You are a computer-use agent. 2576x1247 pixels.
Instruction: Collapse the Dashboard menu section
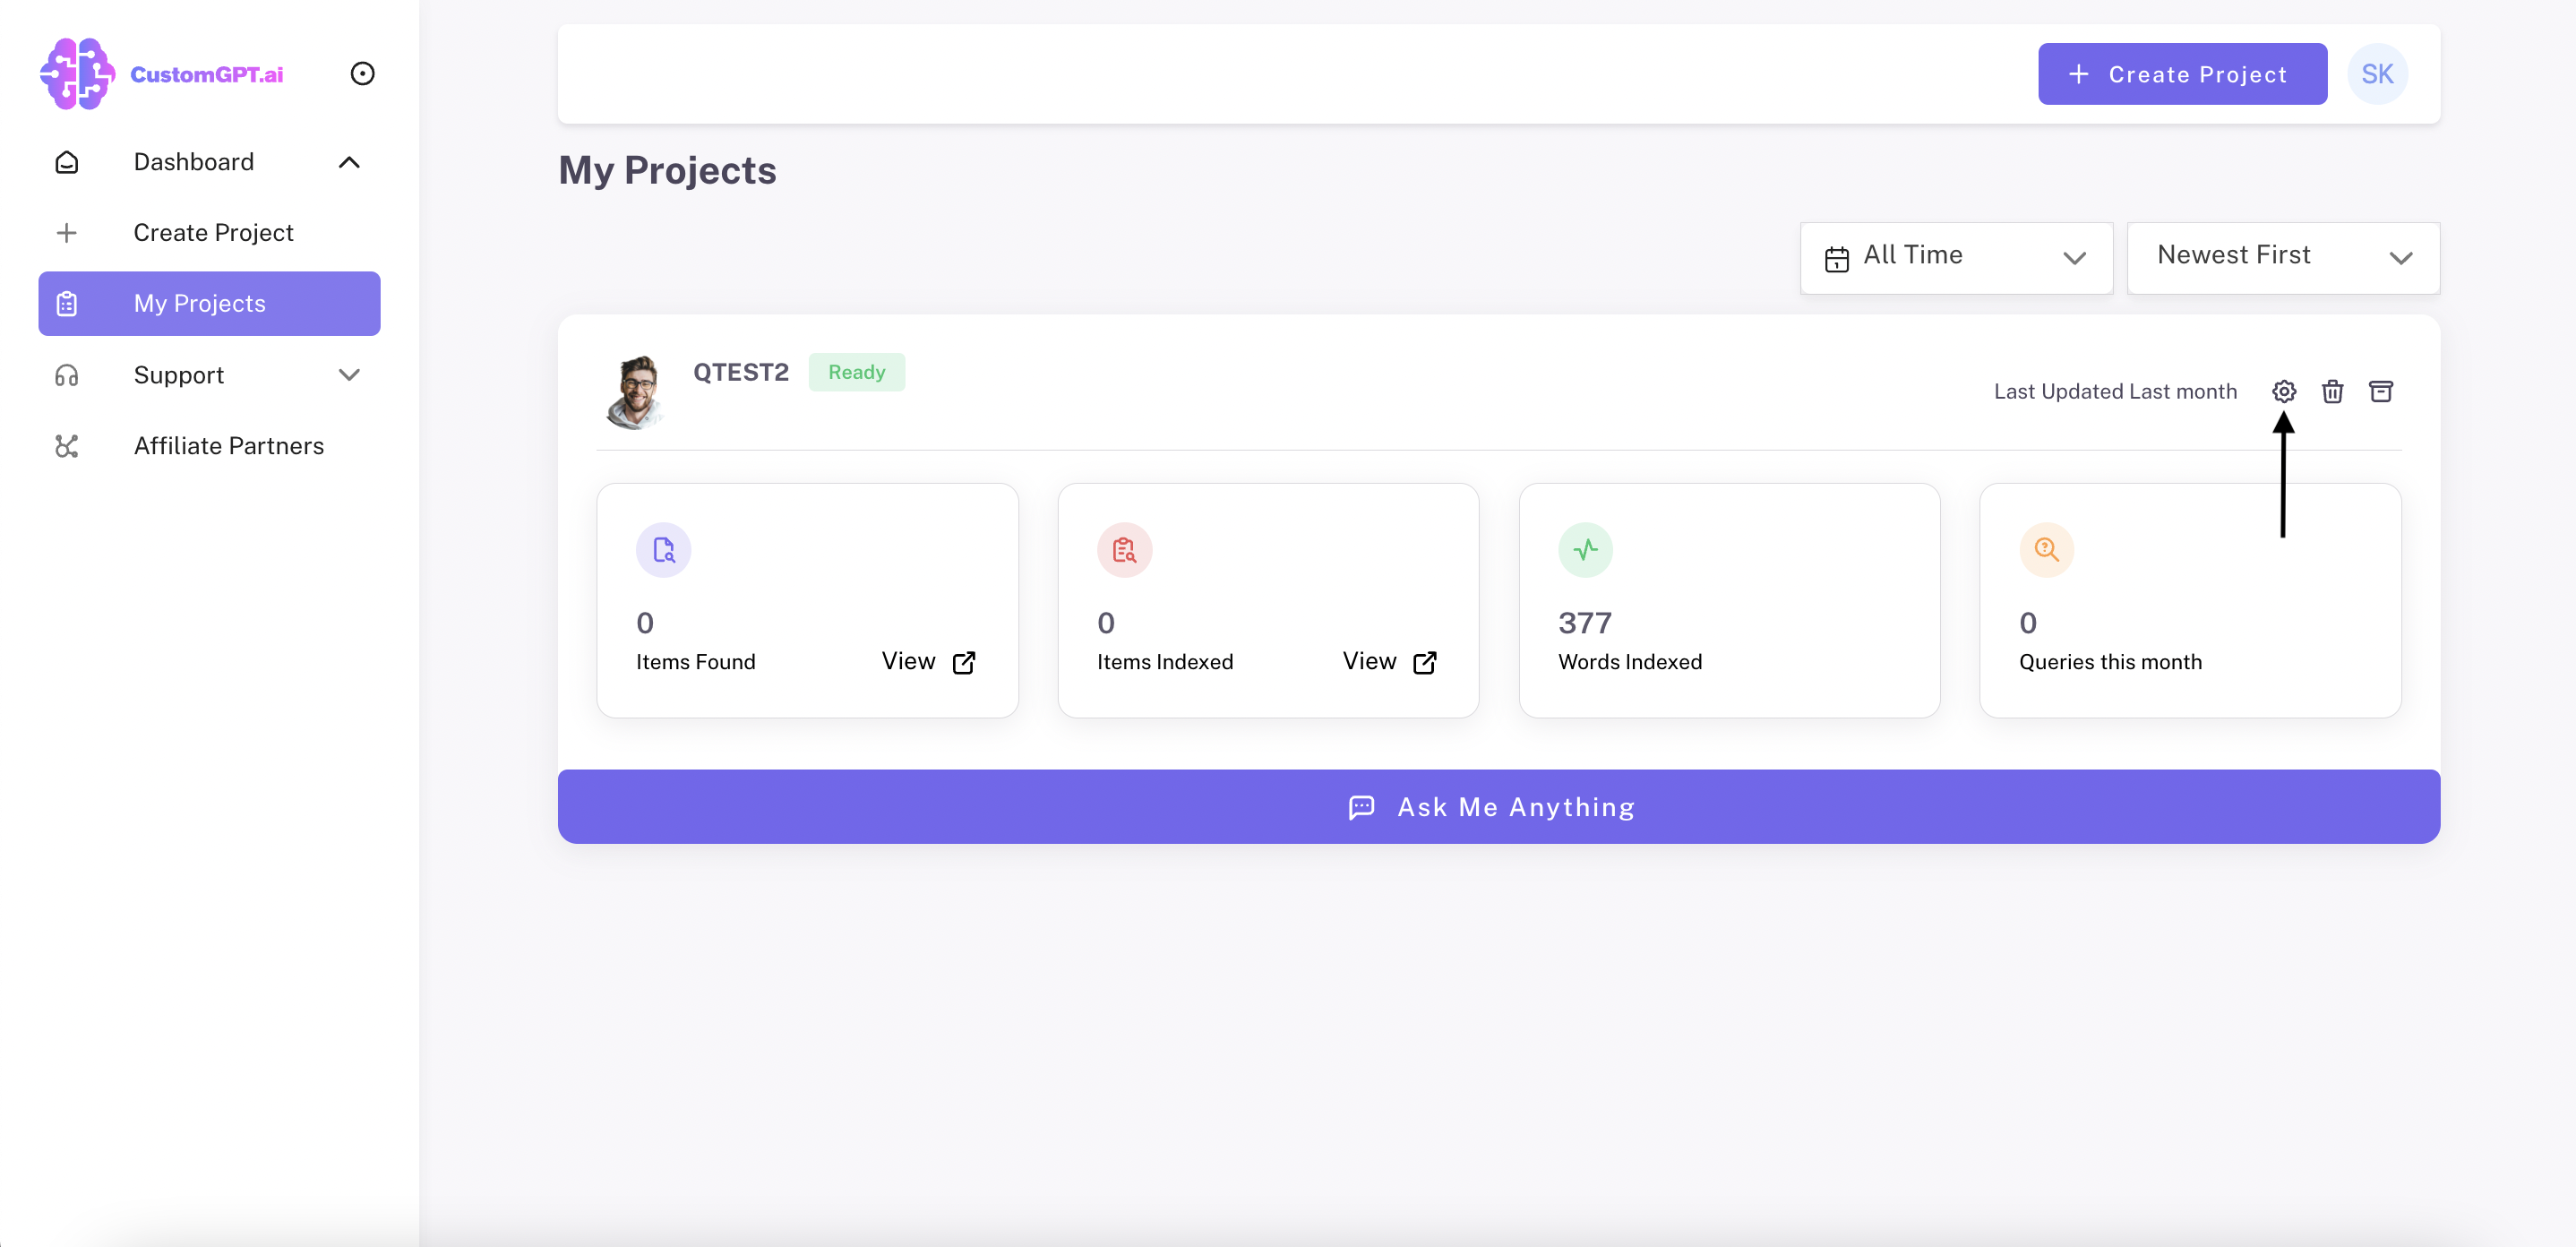pos(349,162)
